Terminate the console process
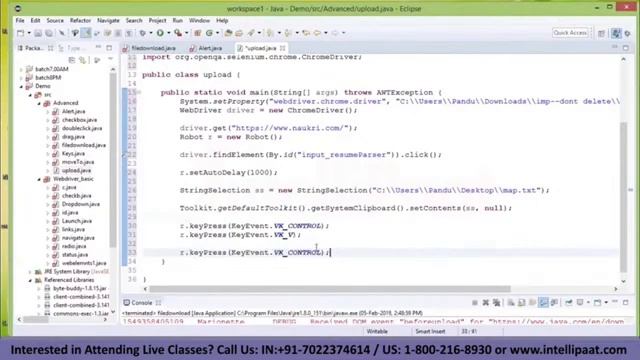The height and width of the screenshot is (360, 640). pos(475,302)
